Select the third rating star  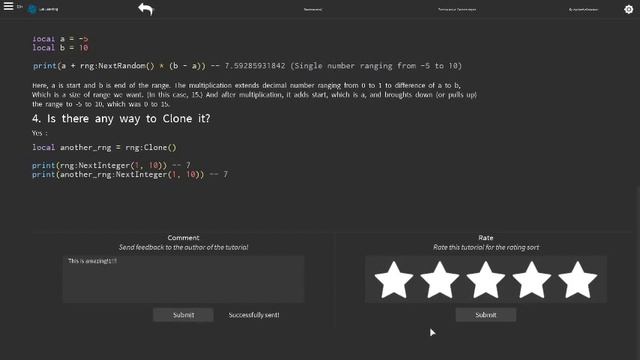tap(486, 280)
